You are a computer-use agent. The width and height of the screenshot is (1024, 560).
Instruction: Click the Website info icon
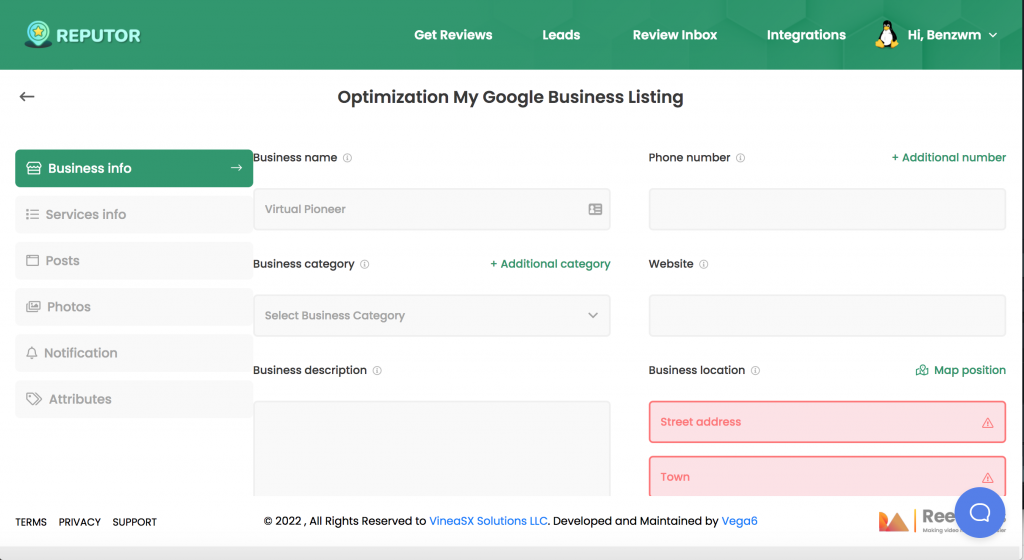point(704,265)
